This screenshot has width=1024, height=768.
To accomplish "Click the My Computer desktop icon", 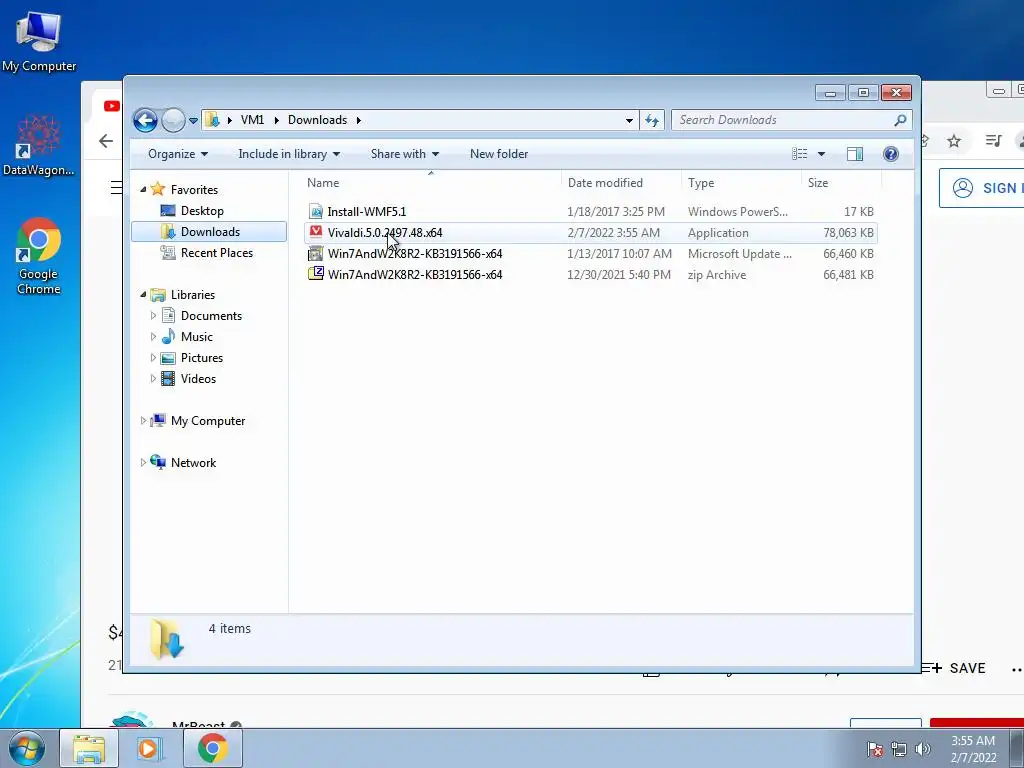I will click(x=39, y=40).
